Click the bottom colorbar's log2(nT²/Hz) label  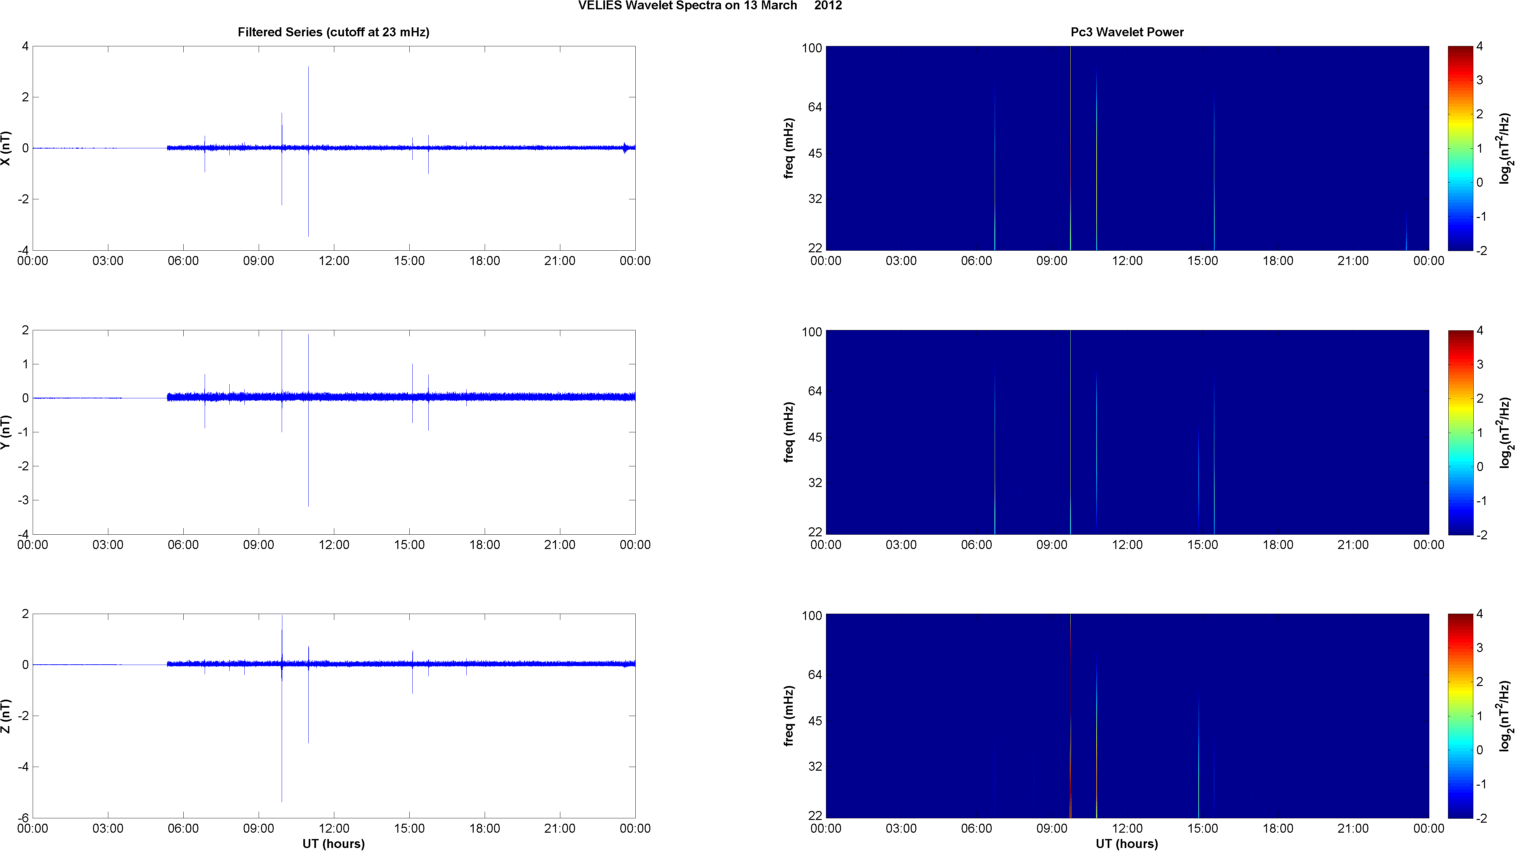tap(1505, 716)
